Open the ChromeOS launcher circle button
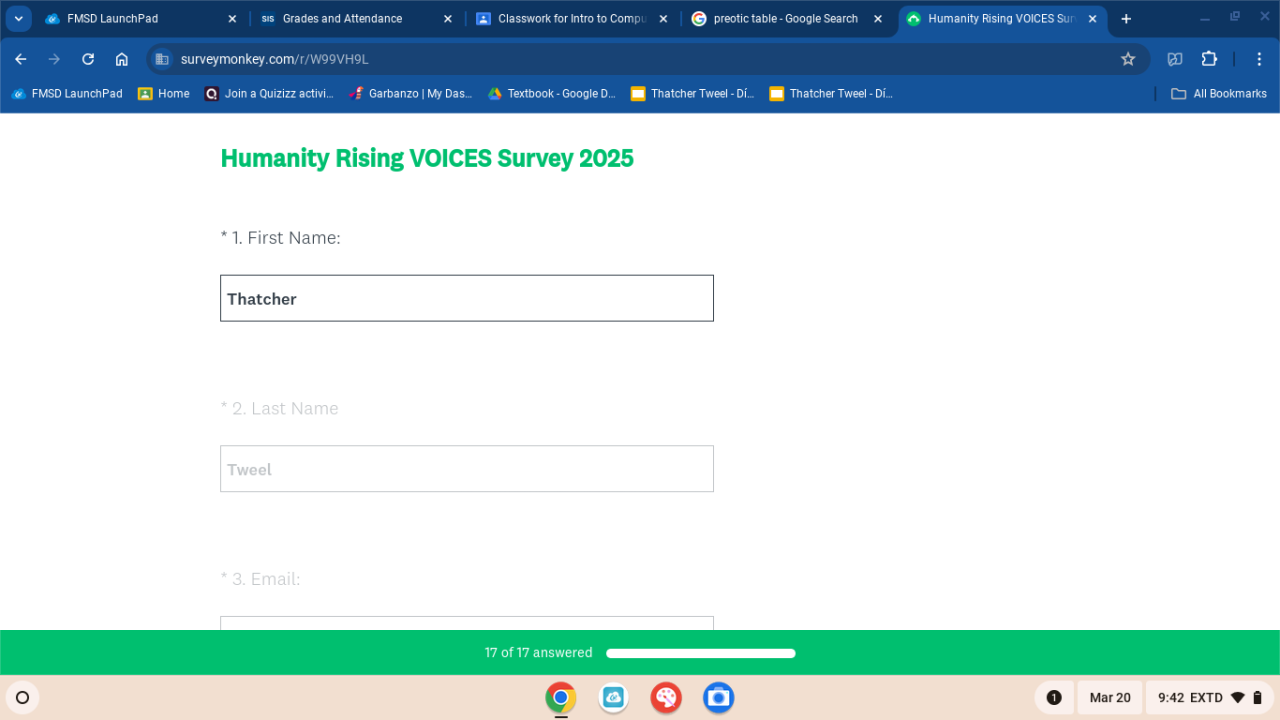 [23, 697]
